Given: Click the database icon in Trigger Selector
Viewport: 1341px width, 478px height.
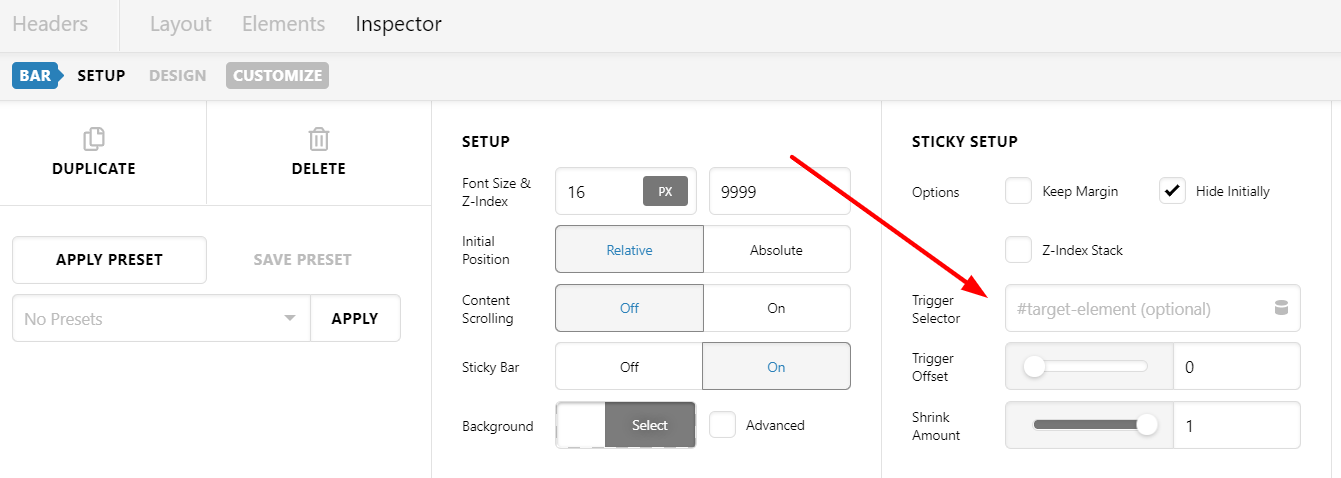Looking at the screenshot, I should (x=1281, y=308).
